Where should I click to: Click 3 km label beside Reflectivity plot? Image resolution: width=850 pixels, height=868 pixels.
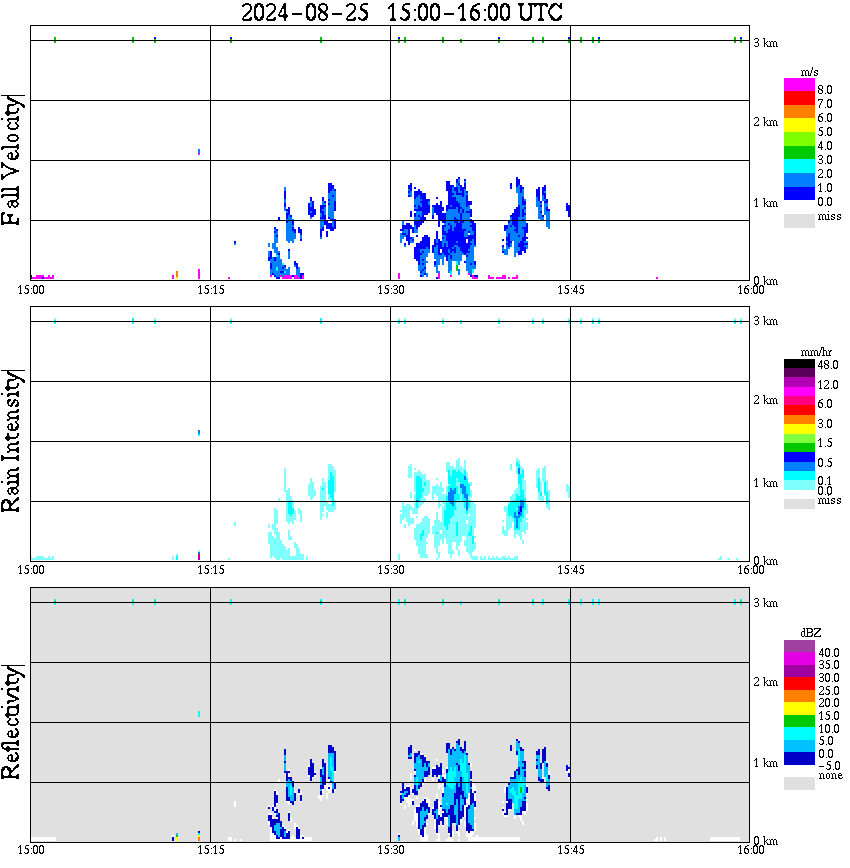coord(765,603)
